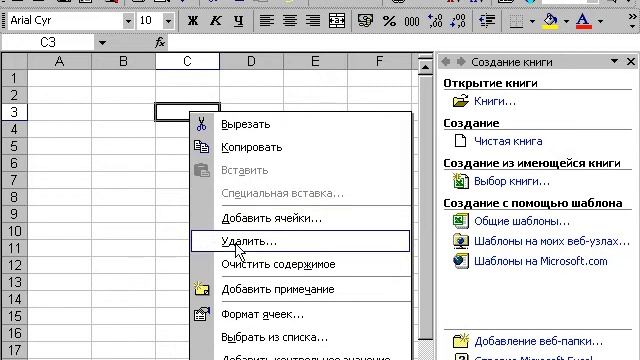Apply red font color to text
The width and height of the screenshot is (640, 360).
pos(584,20)
